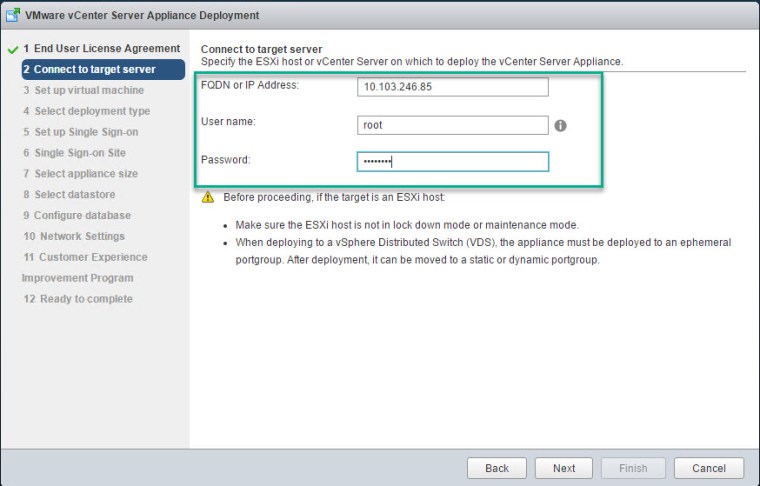Click the window title 'VMware vCenter Server Appliance Deployment'
760x486 pixels.
[142, 15]
